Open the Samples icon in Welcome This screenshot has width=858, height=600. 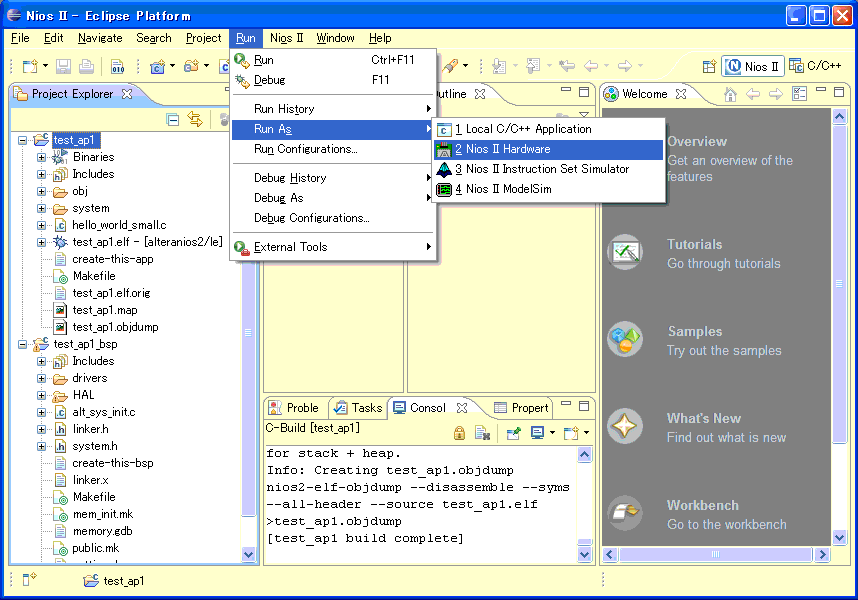[x=625, y=339]
